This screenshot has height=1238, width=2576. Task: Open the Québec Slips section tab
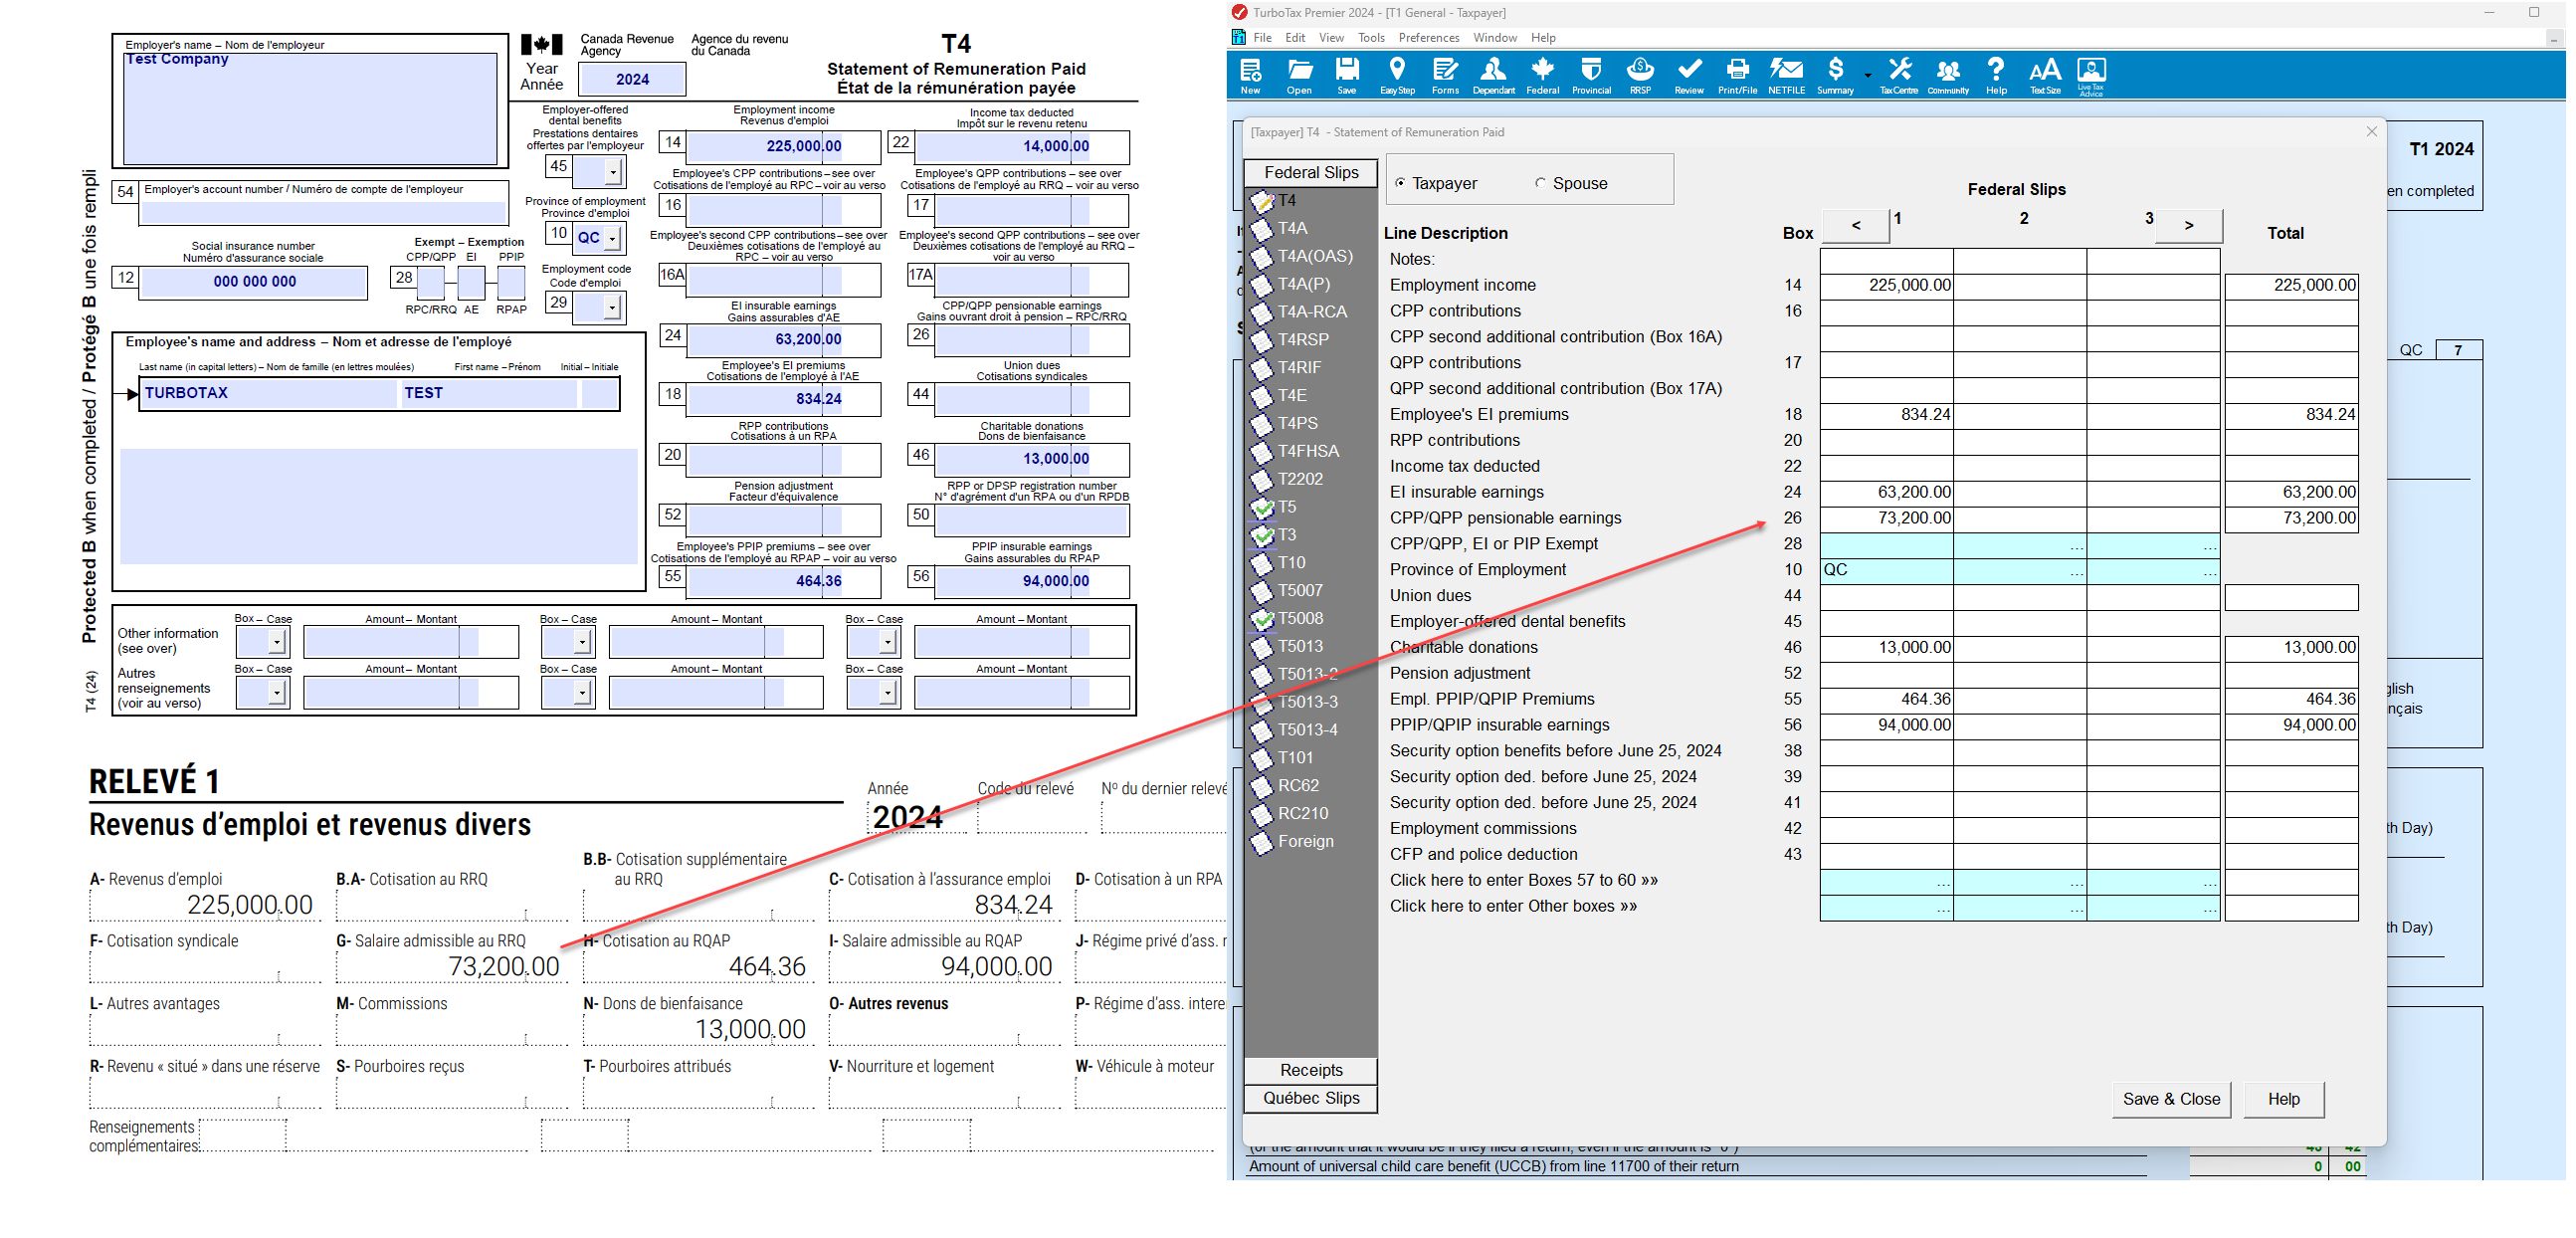point(1310,1098)
